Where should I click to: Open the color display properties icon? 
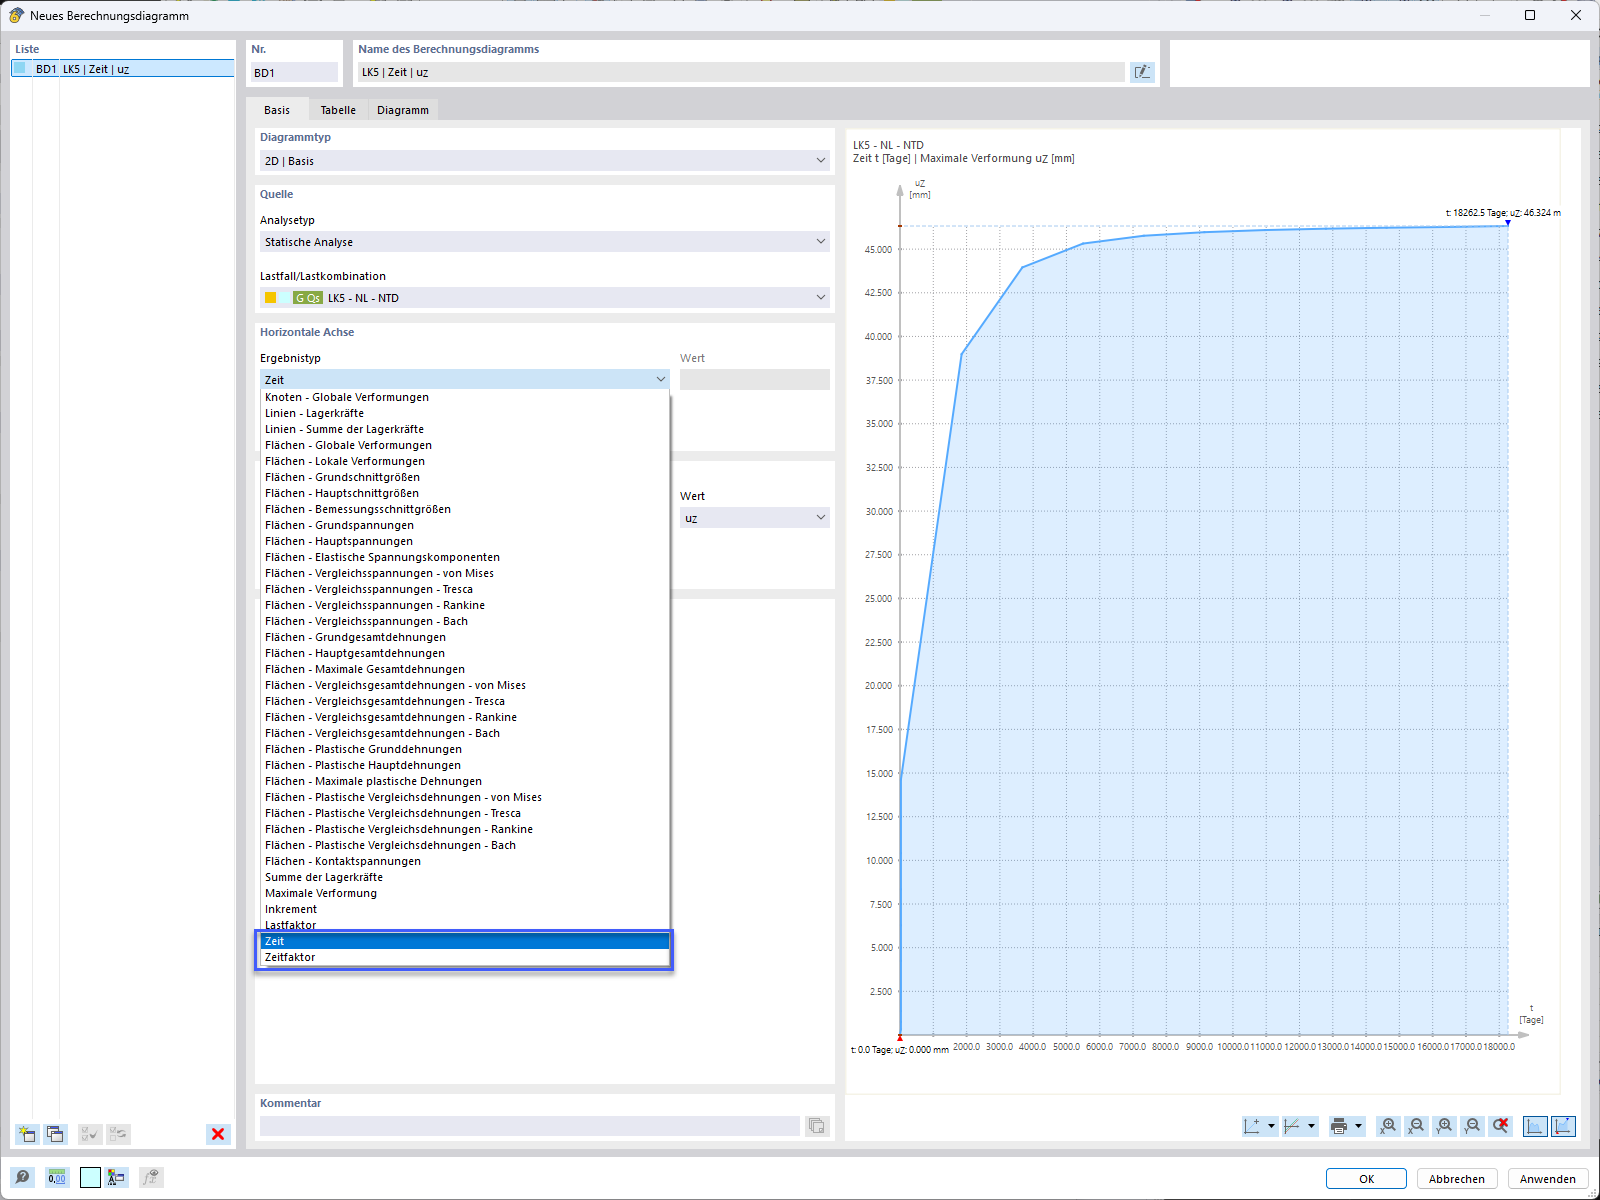[x=117, y=1177]
